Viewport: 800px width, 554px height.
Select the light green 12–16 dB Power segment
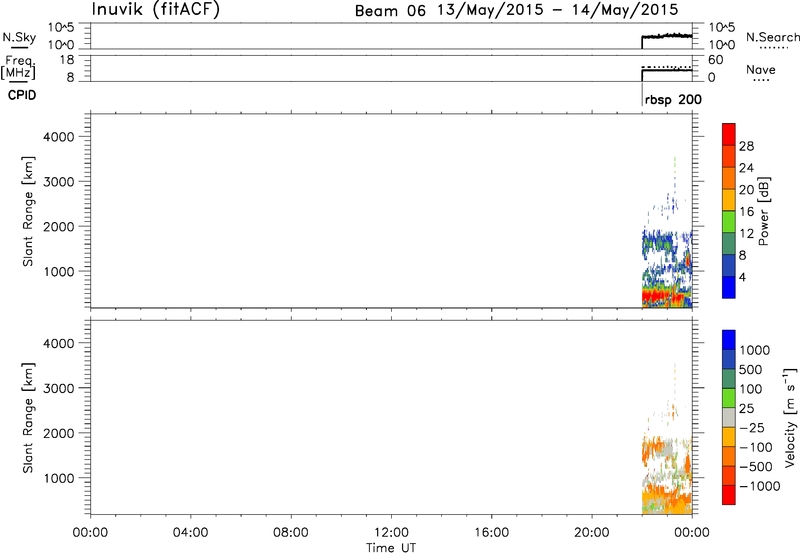729,221
